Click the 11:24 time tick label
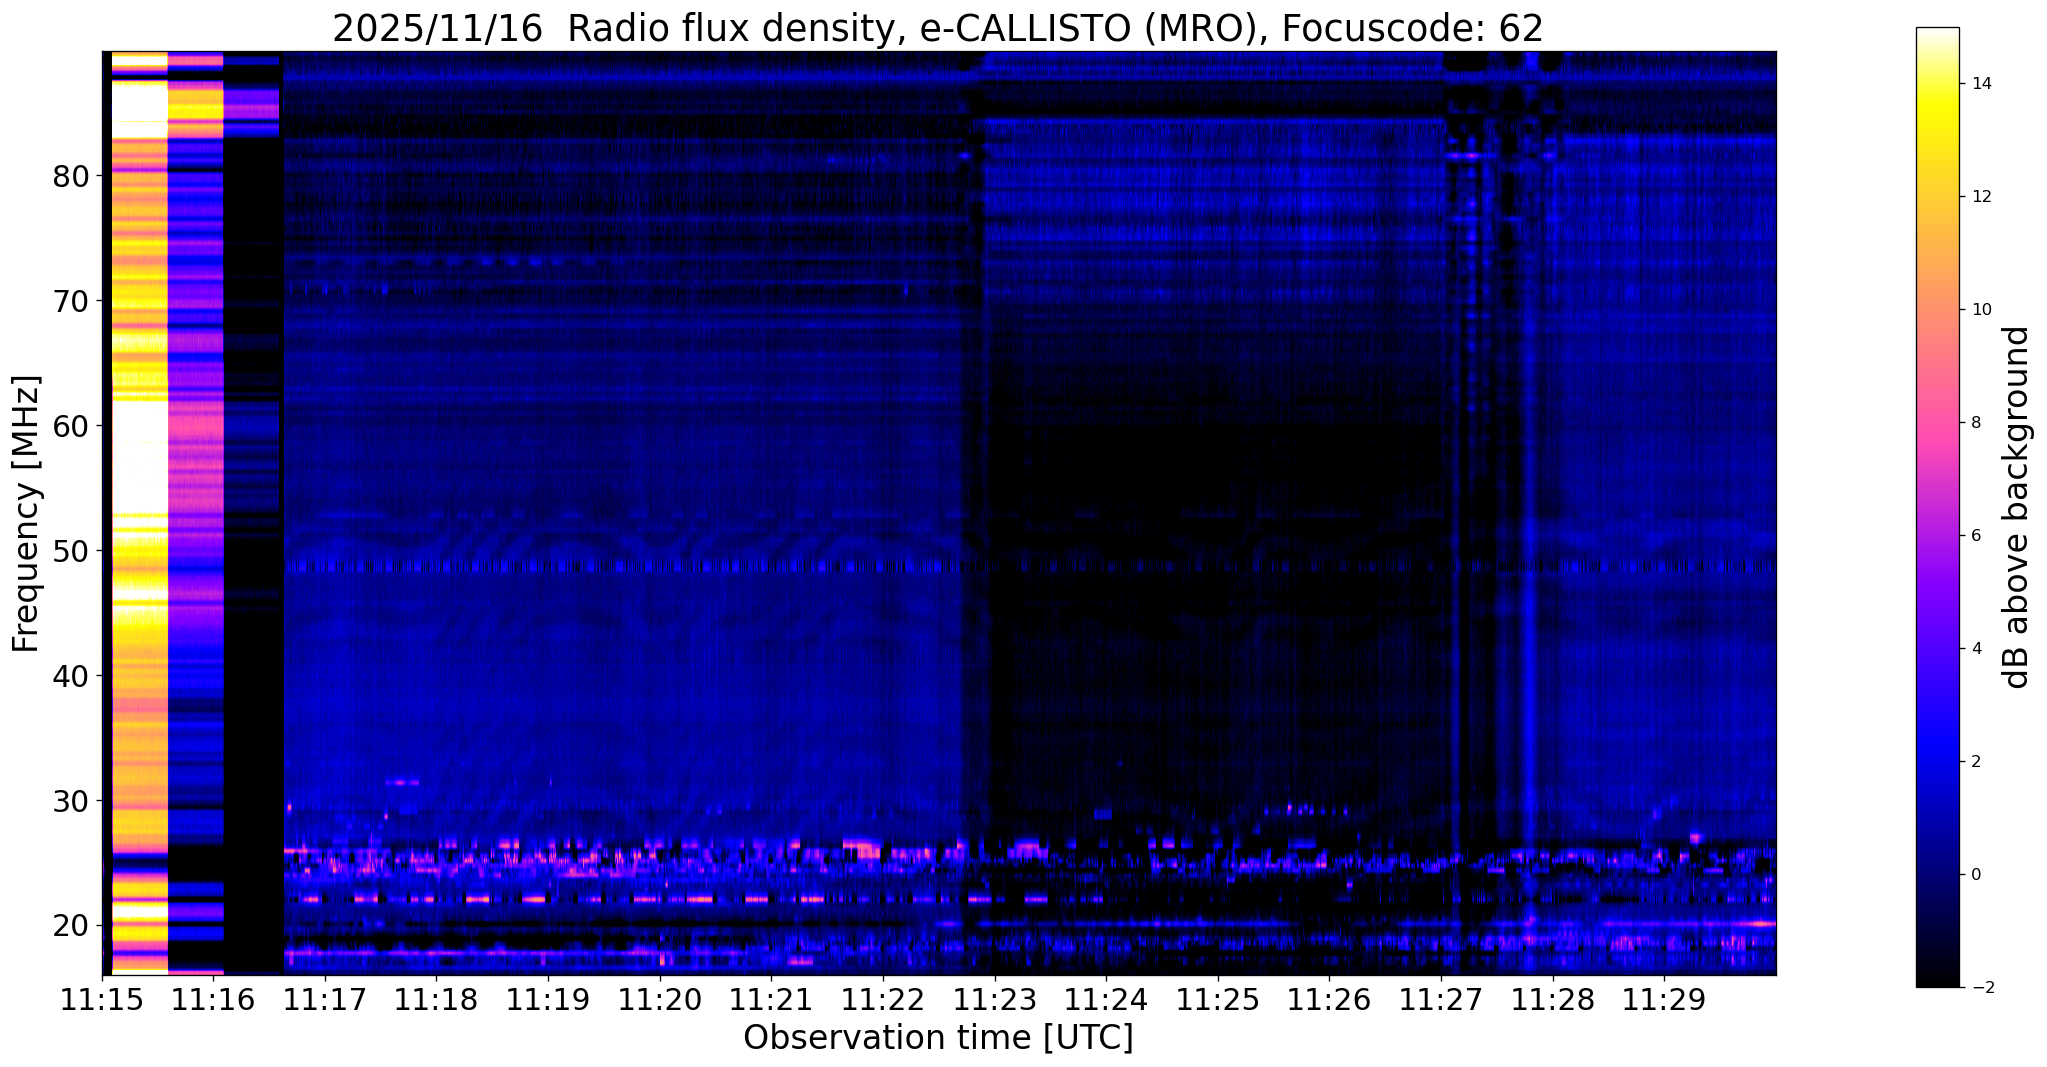 coord(1106,1000)
